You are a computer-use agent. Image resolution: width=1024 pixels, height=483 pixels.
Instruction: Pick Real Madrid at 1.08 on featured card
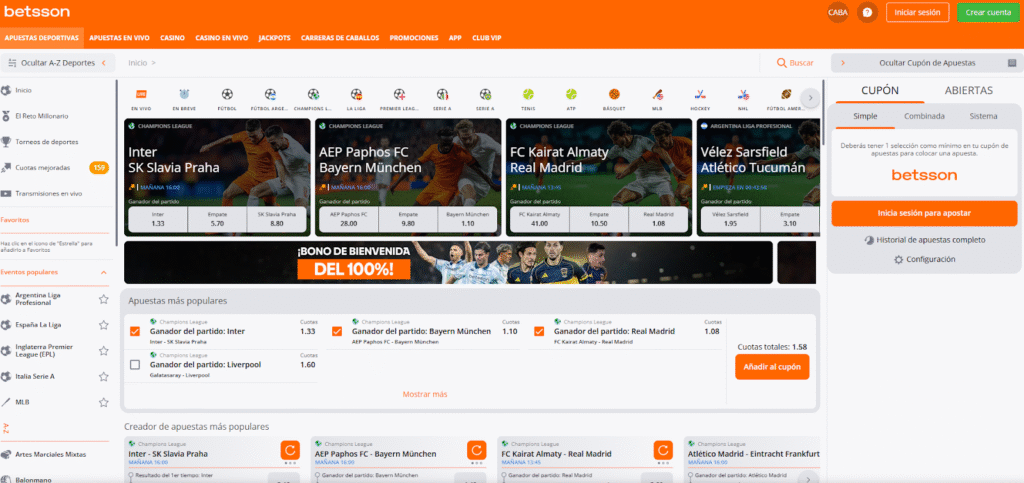click(658, 219)
